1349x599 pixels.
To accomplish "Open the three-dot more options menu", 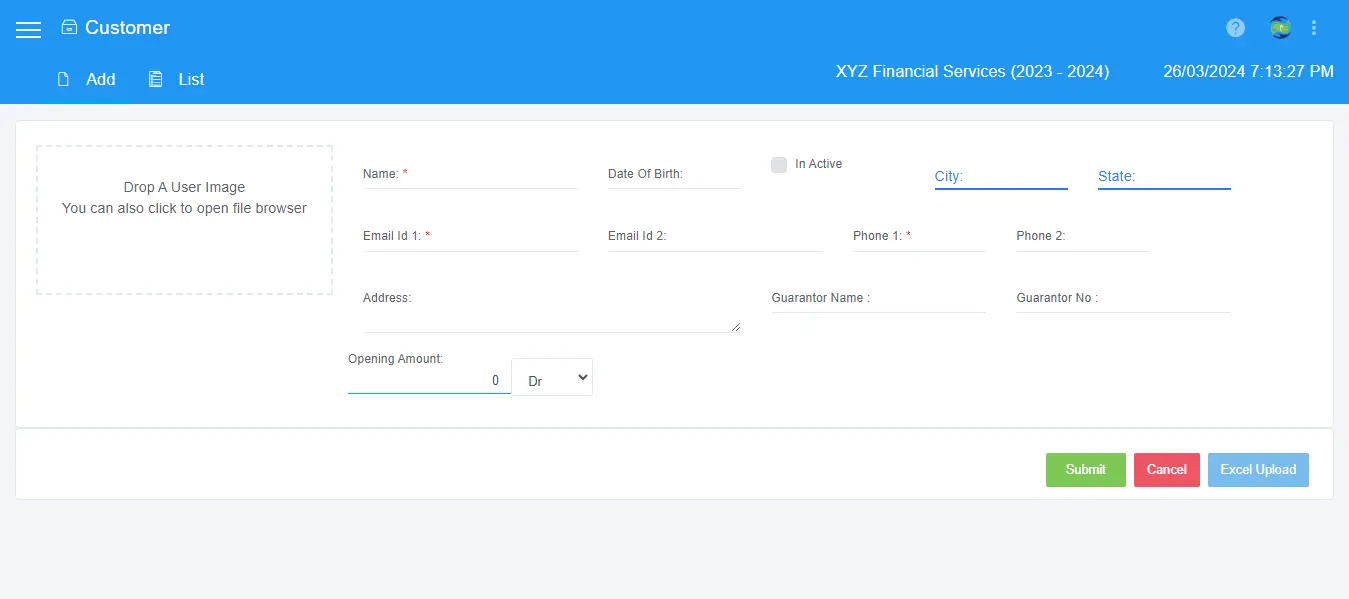I will 1314,28.
